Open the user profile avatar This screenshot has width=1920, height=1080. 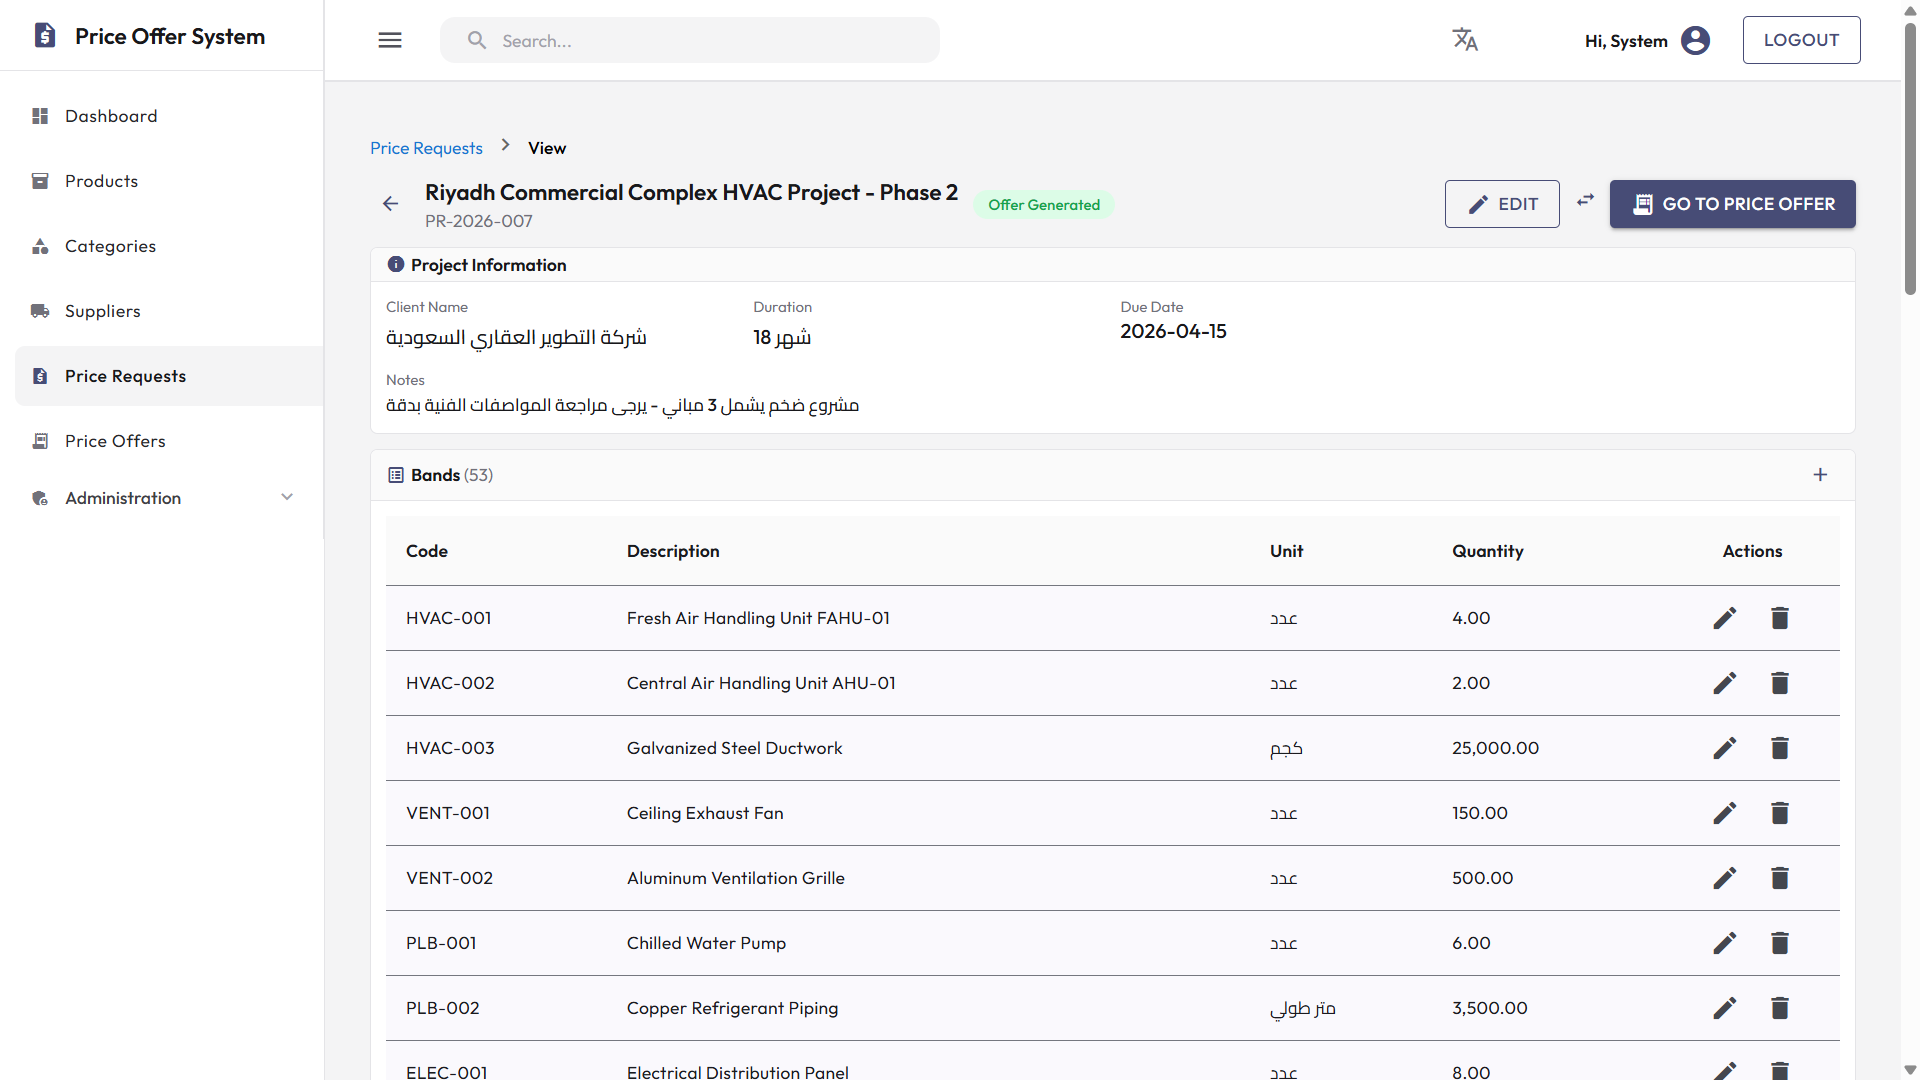click(1696, 40)
